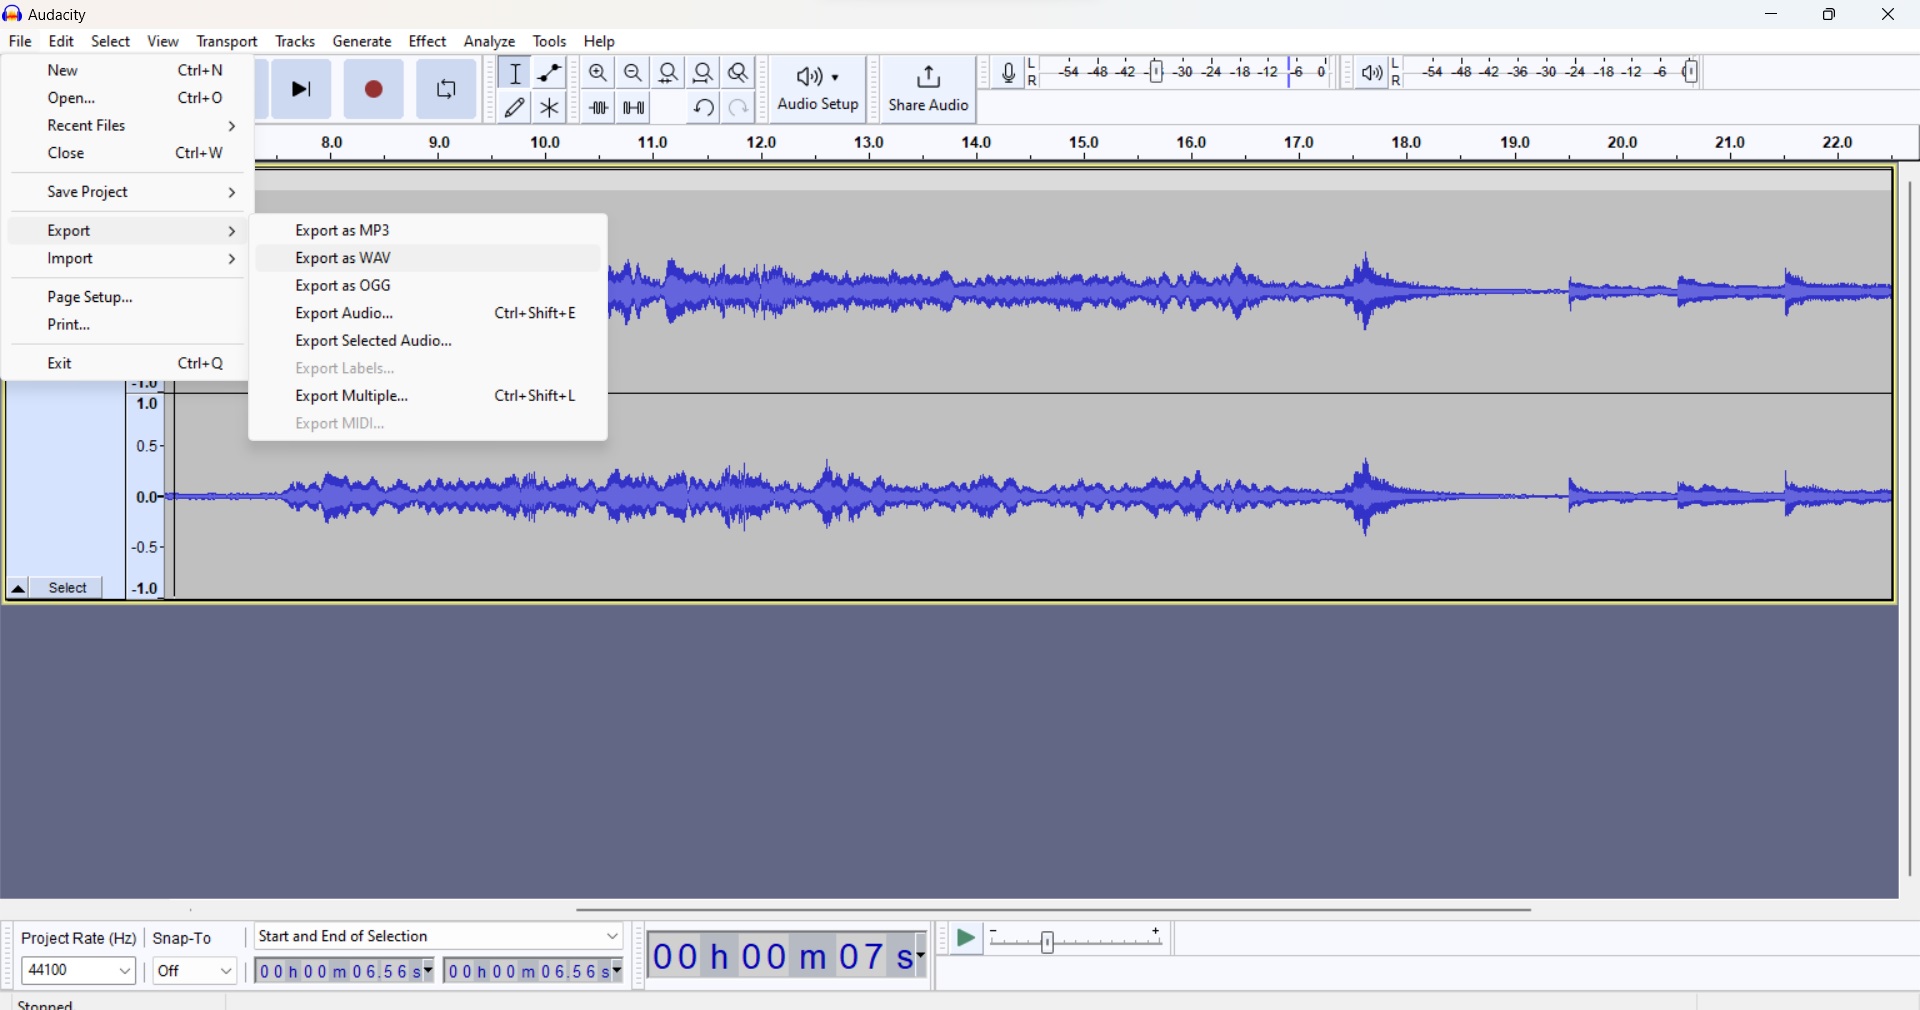The width and height of the screenshot is (1920, 1010).
Task: Open Share Audio
Action: coord(928,90)
